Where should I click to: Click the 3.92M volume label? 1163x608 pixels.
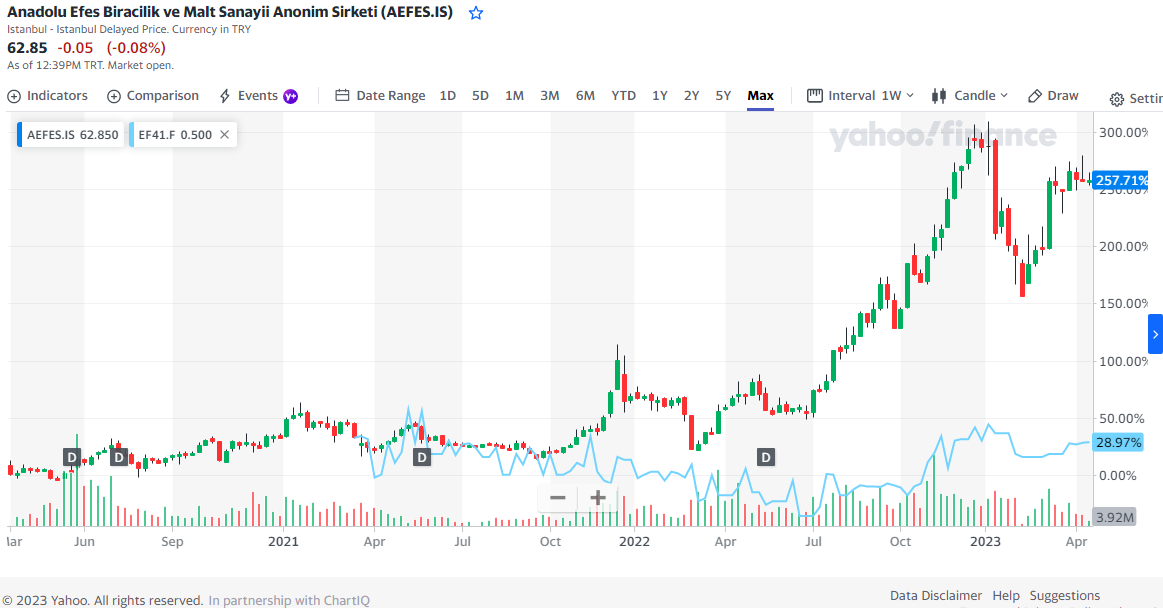click(1115, 518)
